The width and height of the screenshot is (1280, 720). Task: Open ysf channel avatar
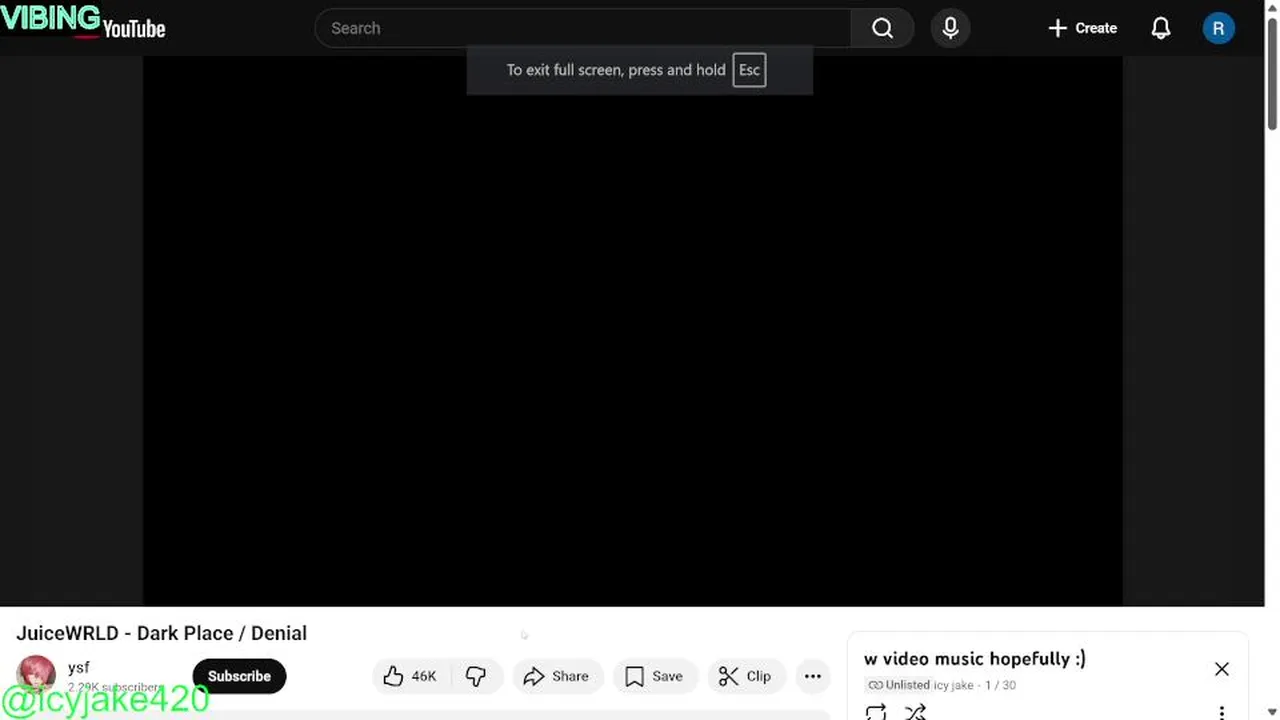[36, 675]
